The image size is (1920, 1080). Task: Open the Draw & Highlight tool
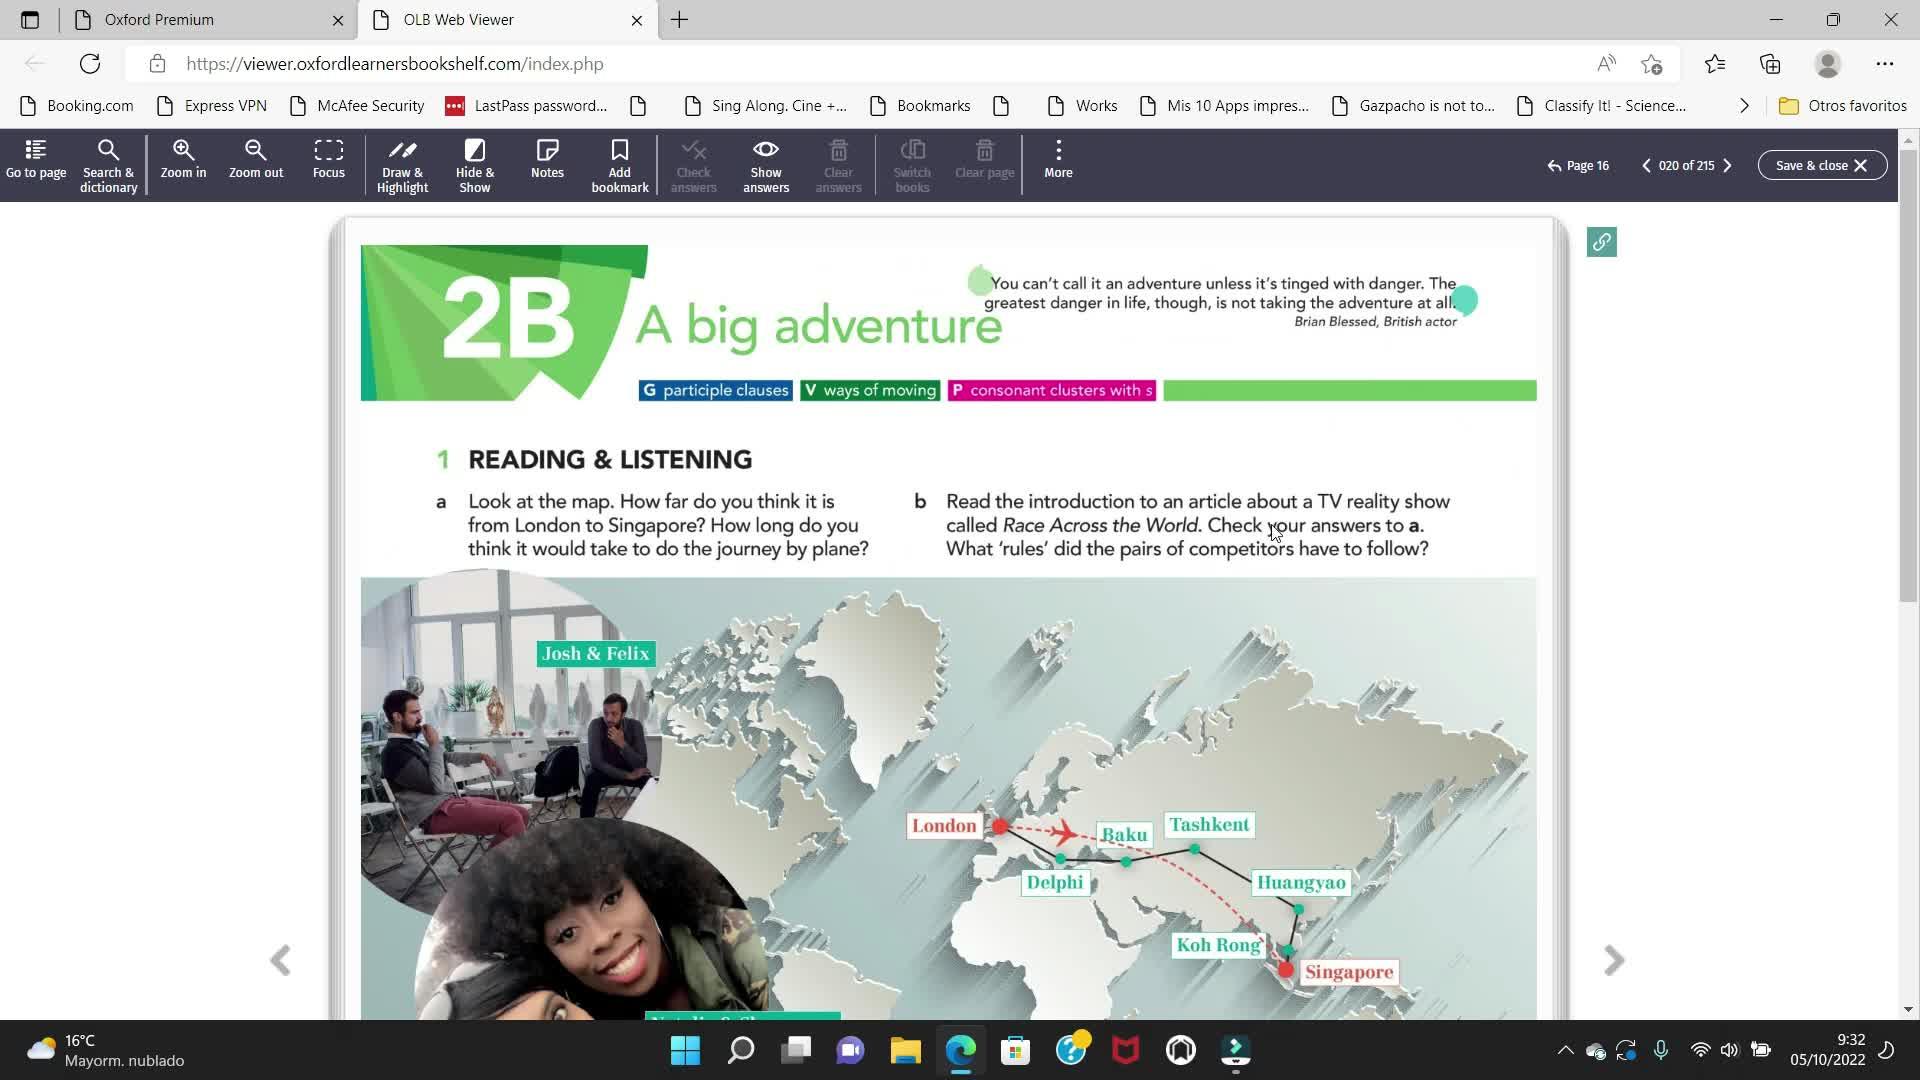coord(402,165)
